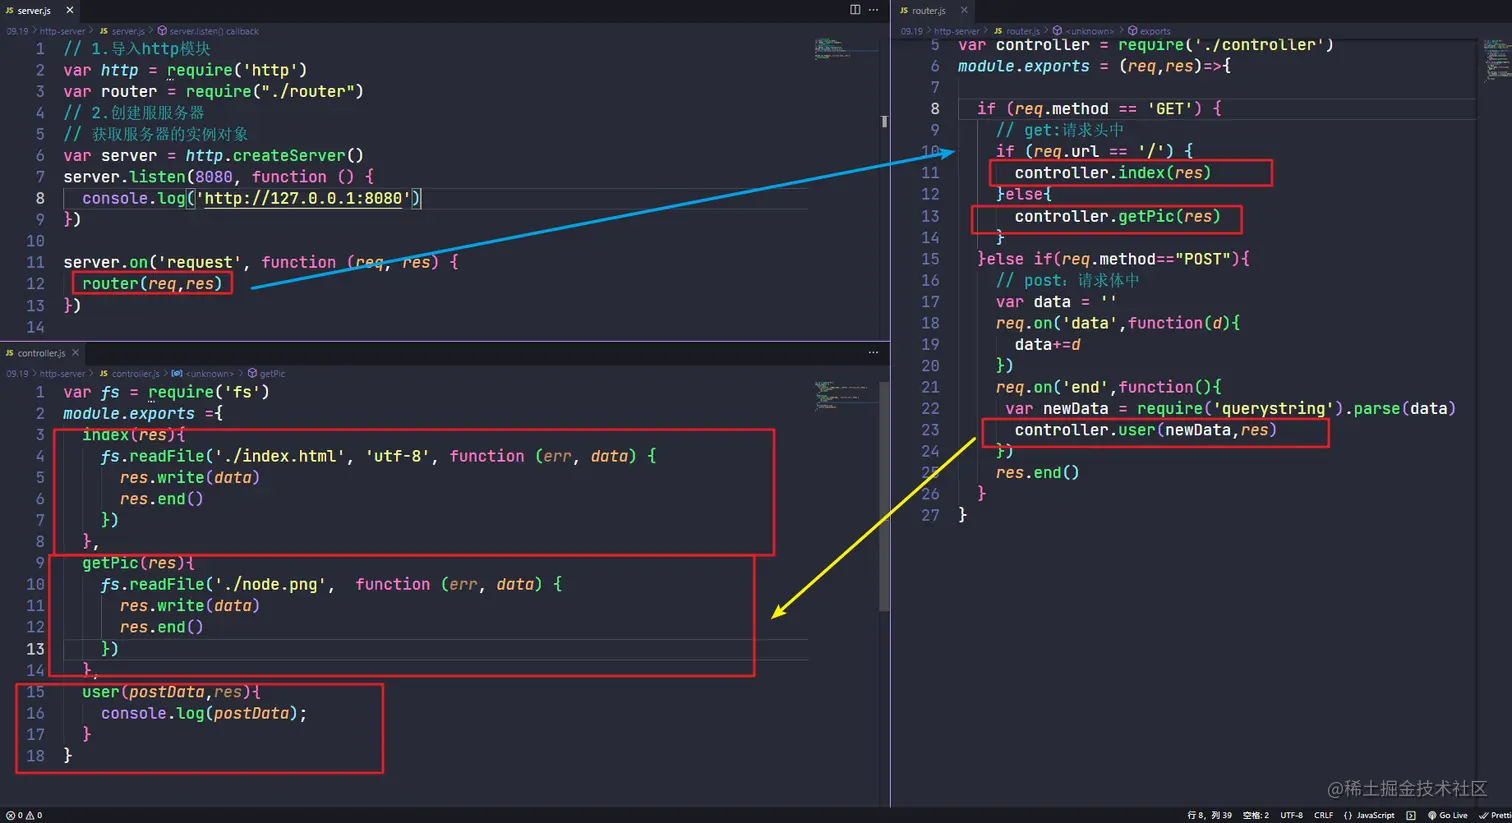The image size is (1512, 823).
Task: Click the errors icon in the status bar
Action: [11, 815]
